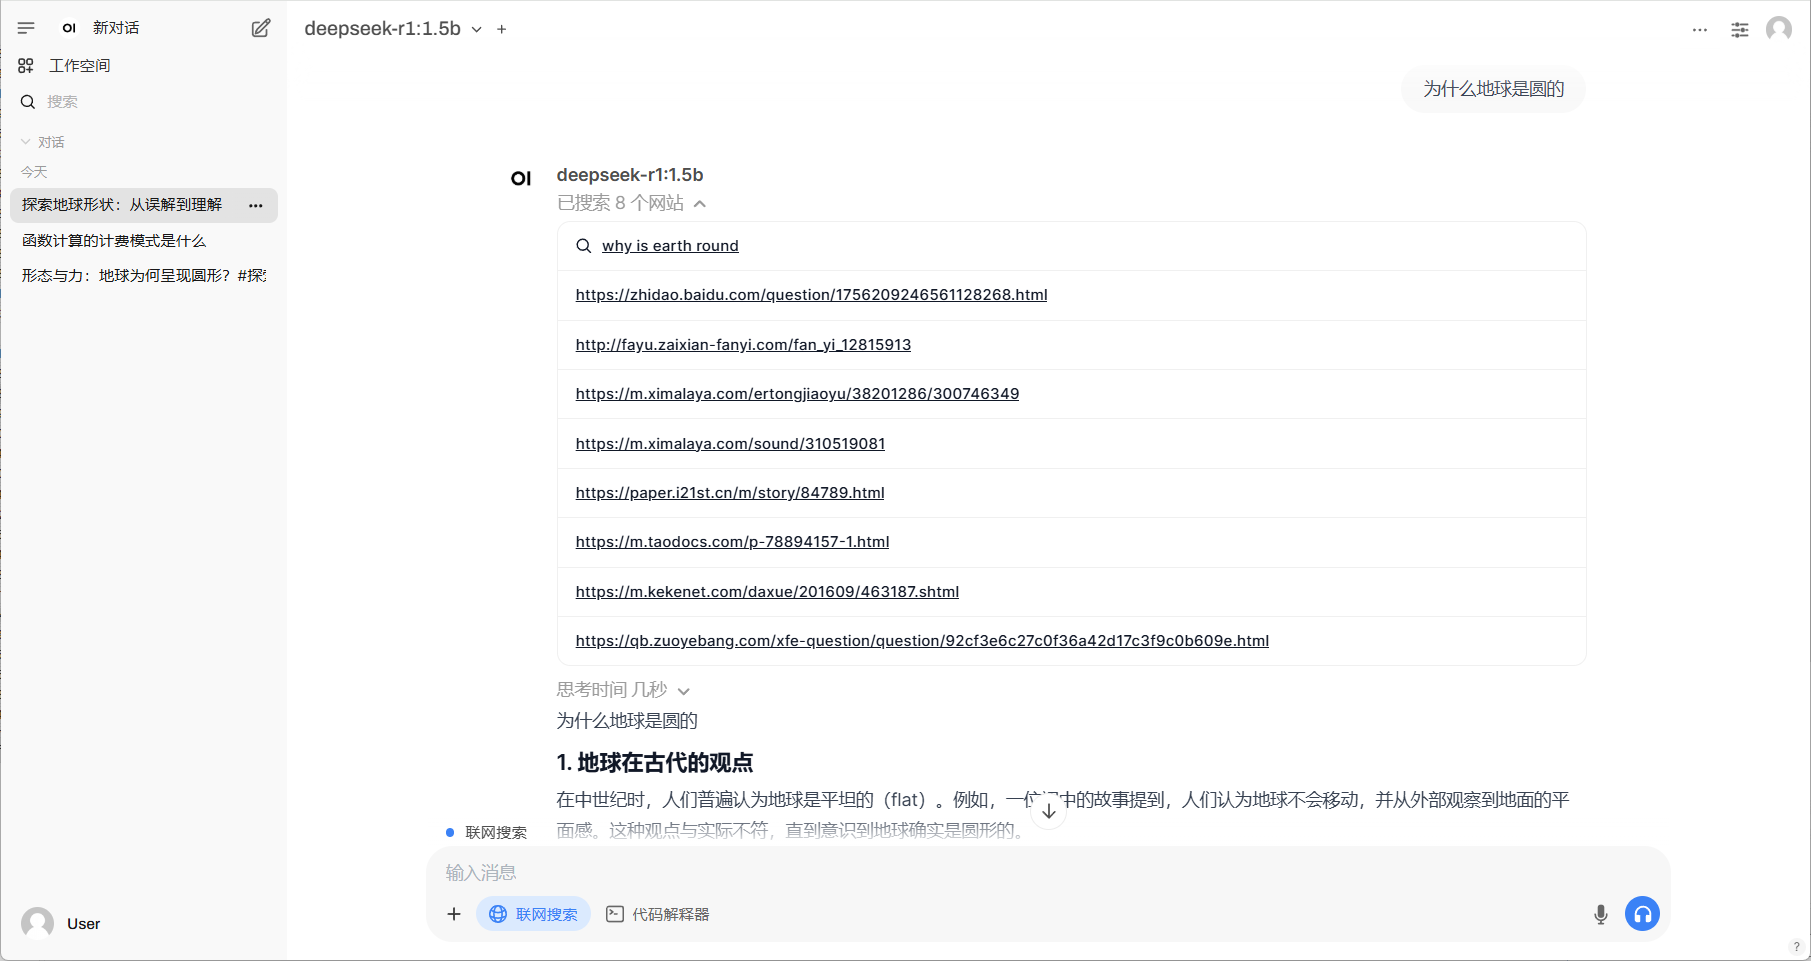The image size is (1811, 961).
Task: Click the heading 1. 地球在古代的观点
Action: pos(654,763)
